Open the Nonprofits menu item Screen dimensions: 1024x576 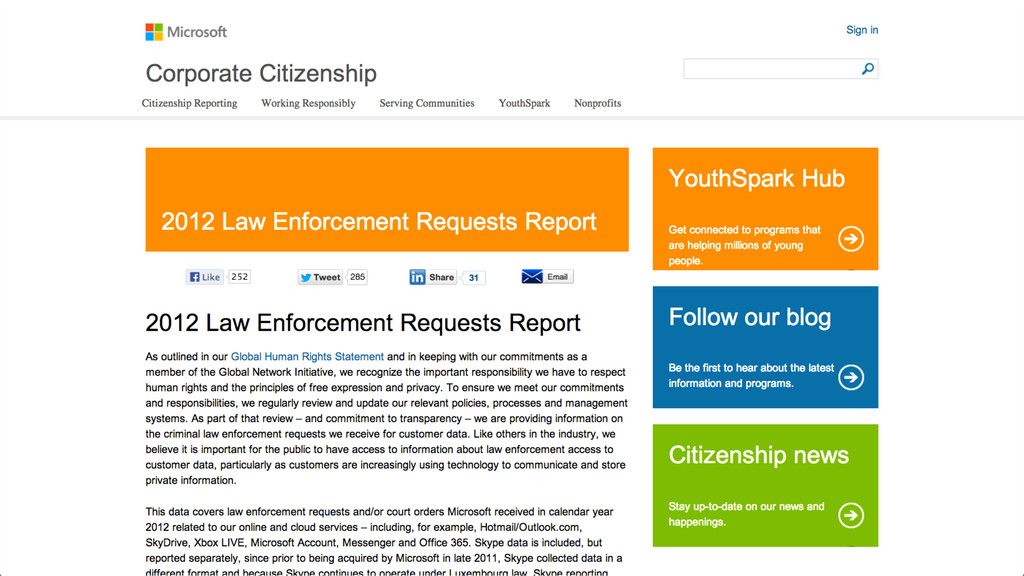(x=598, y=103)
